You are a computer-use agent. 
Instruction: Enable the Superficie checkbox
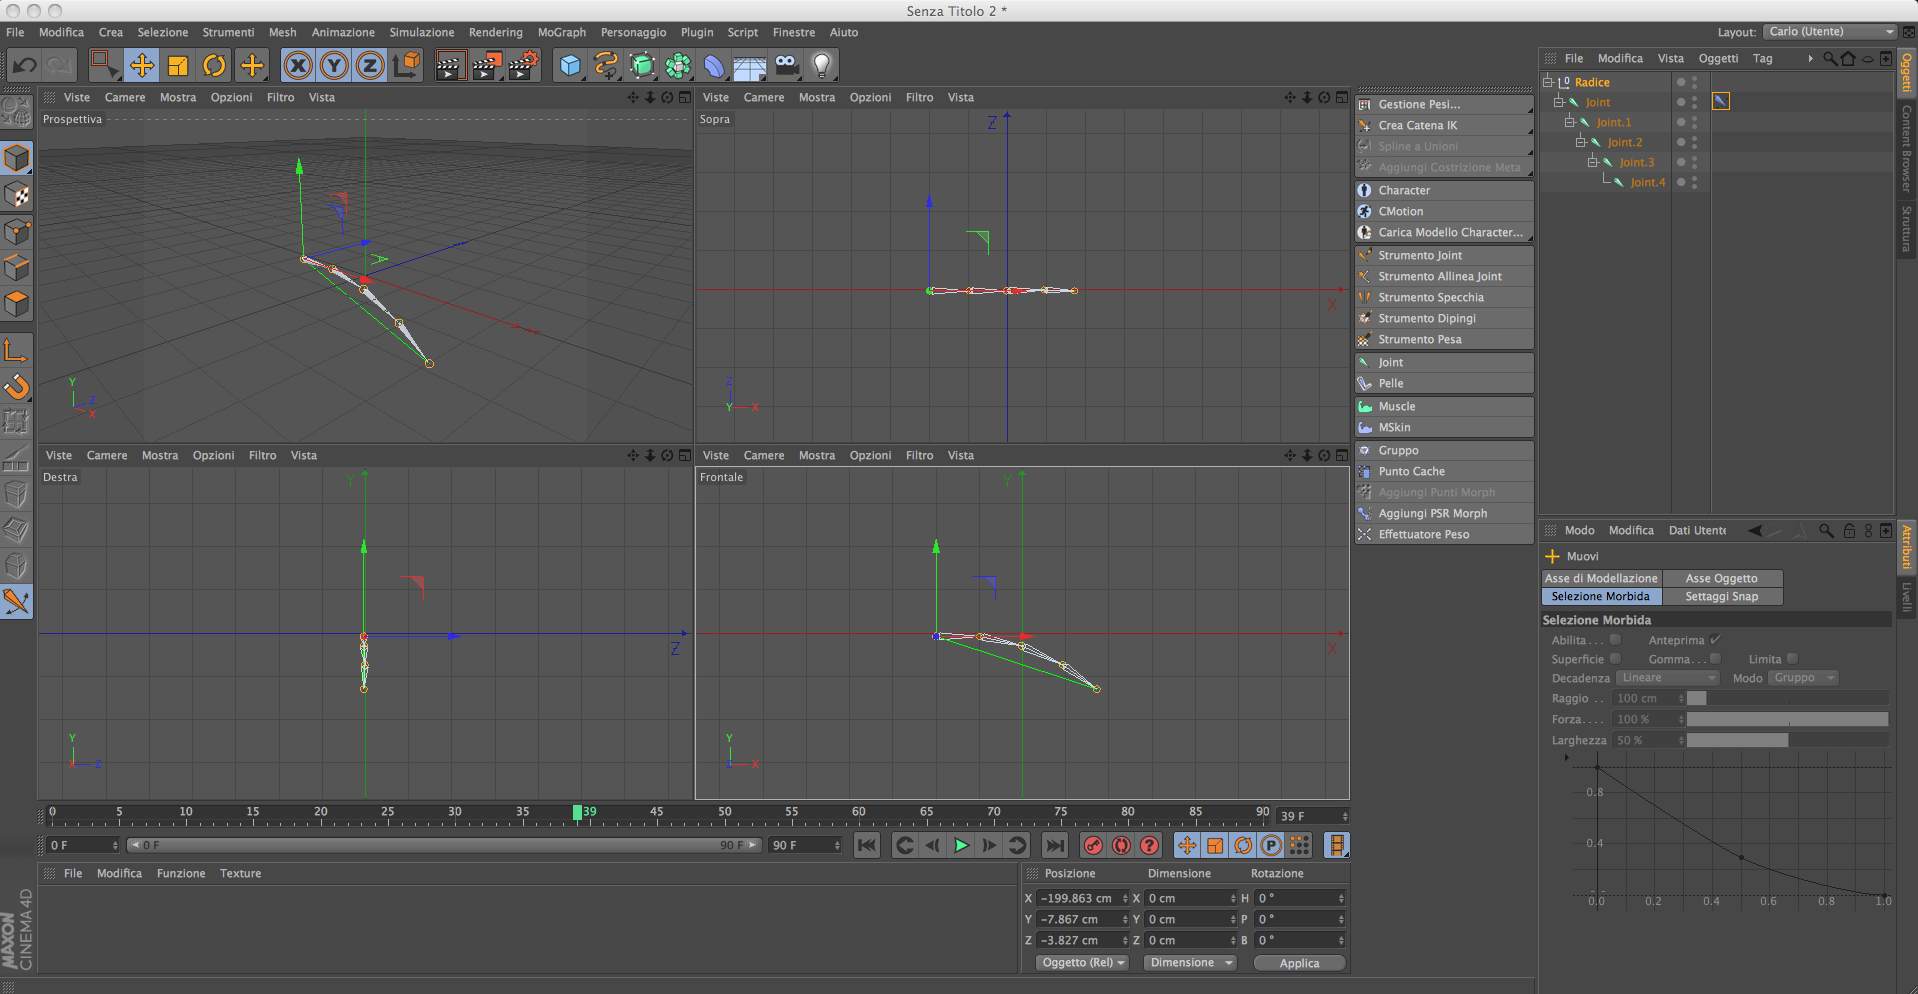[x=1615, y=659]
